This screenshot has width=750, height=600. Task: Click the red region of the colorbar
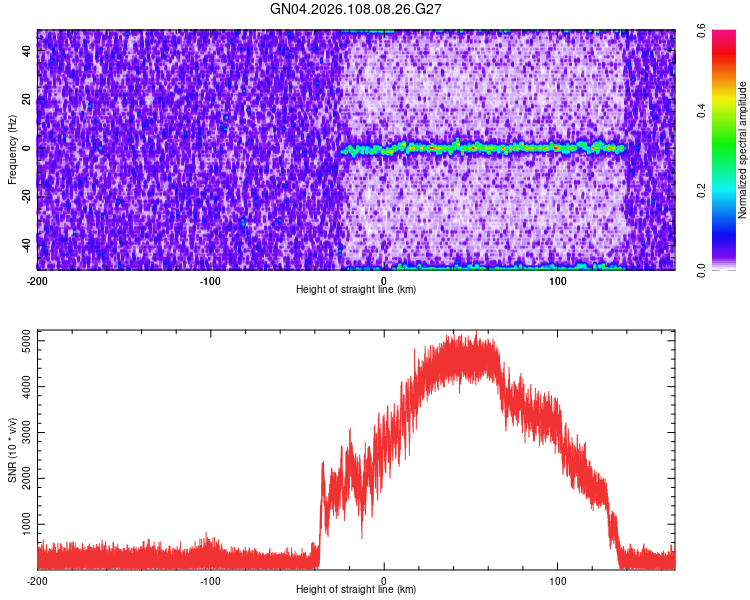point(724,55)
